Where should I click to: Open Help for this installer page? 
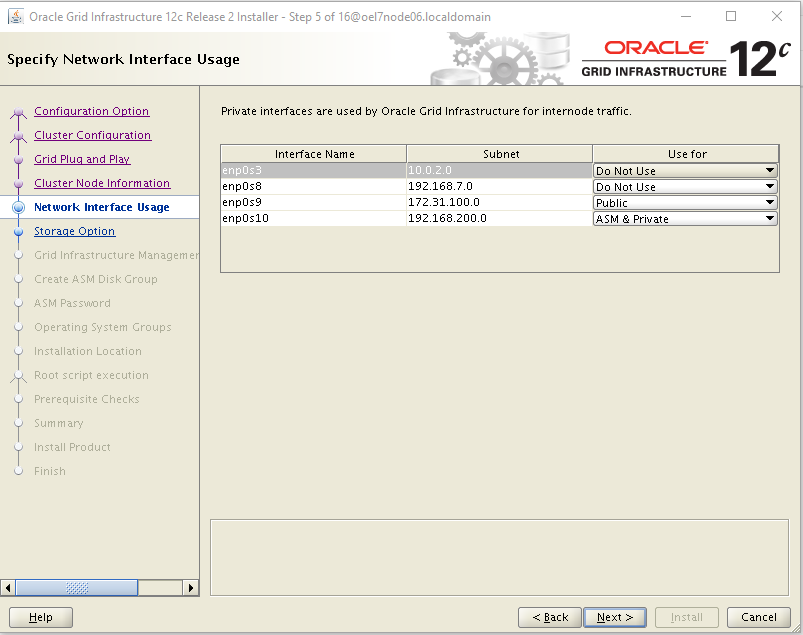coord(41,617)
